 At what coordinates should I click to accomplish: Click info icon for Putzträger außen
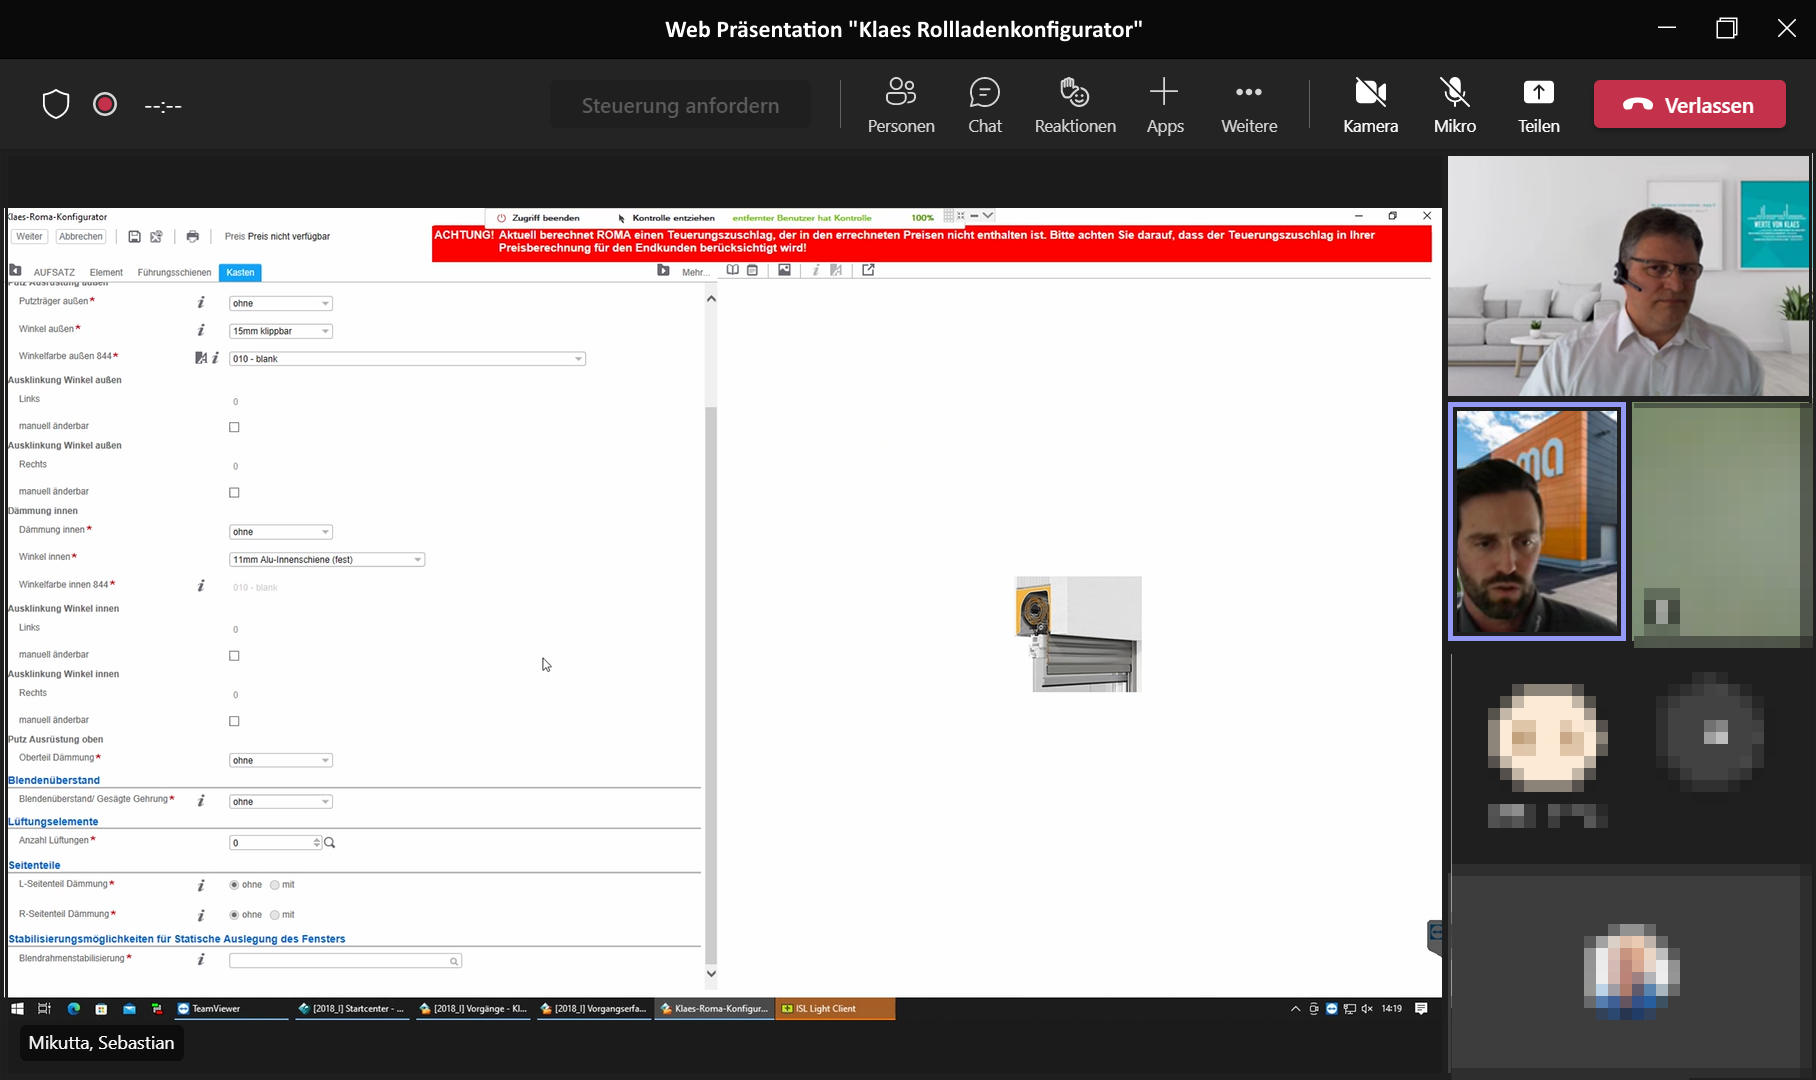[201, 302]
